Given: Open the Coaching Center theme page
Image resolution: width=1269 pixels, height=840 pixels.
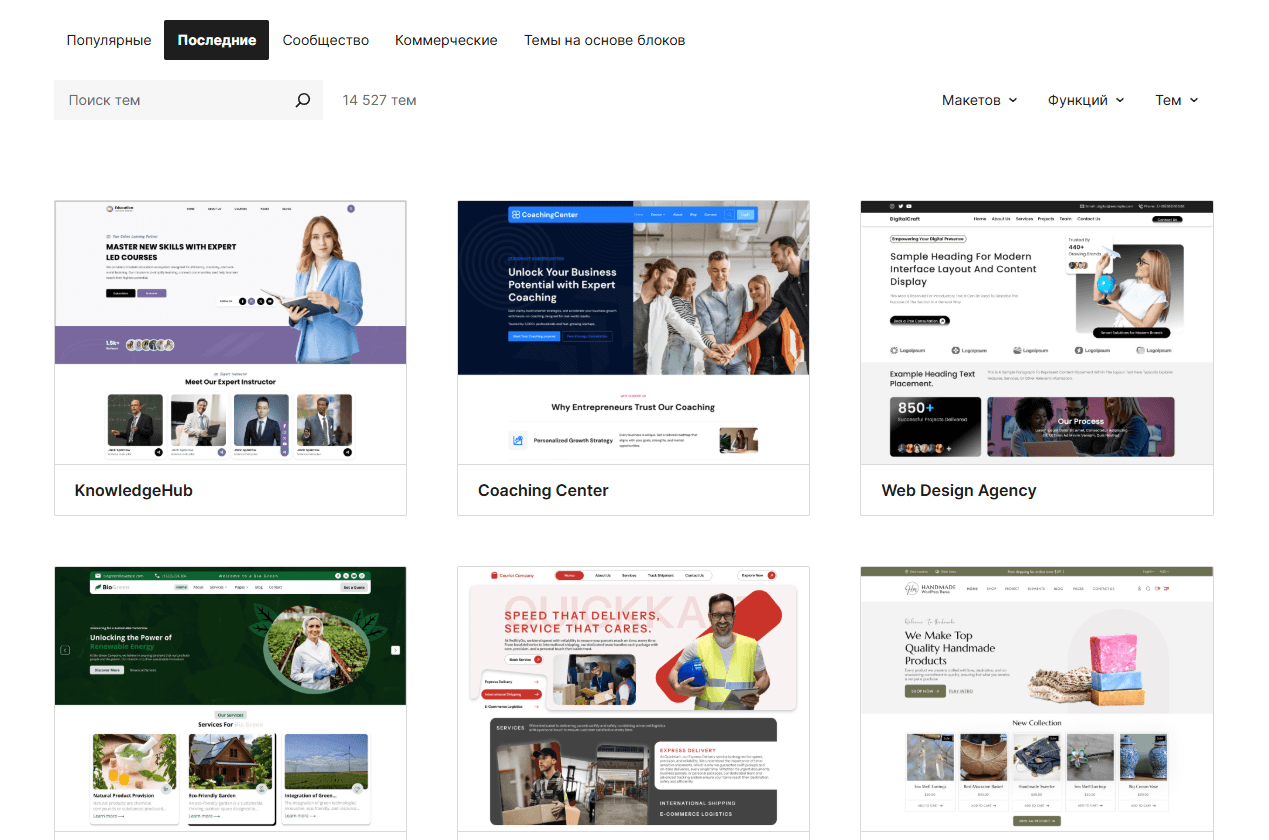Looking at the screenshot, I should [x=543, y=490].
